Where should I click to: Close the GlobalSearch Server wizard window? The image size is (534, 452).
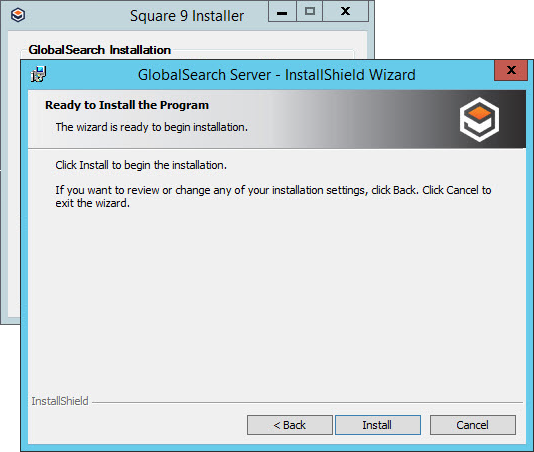pos(511,70)
